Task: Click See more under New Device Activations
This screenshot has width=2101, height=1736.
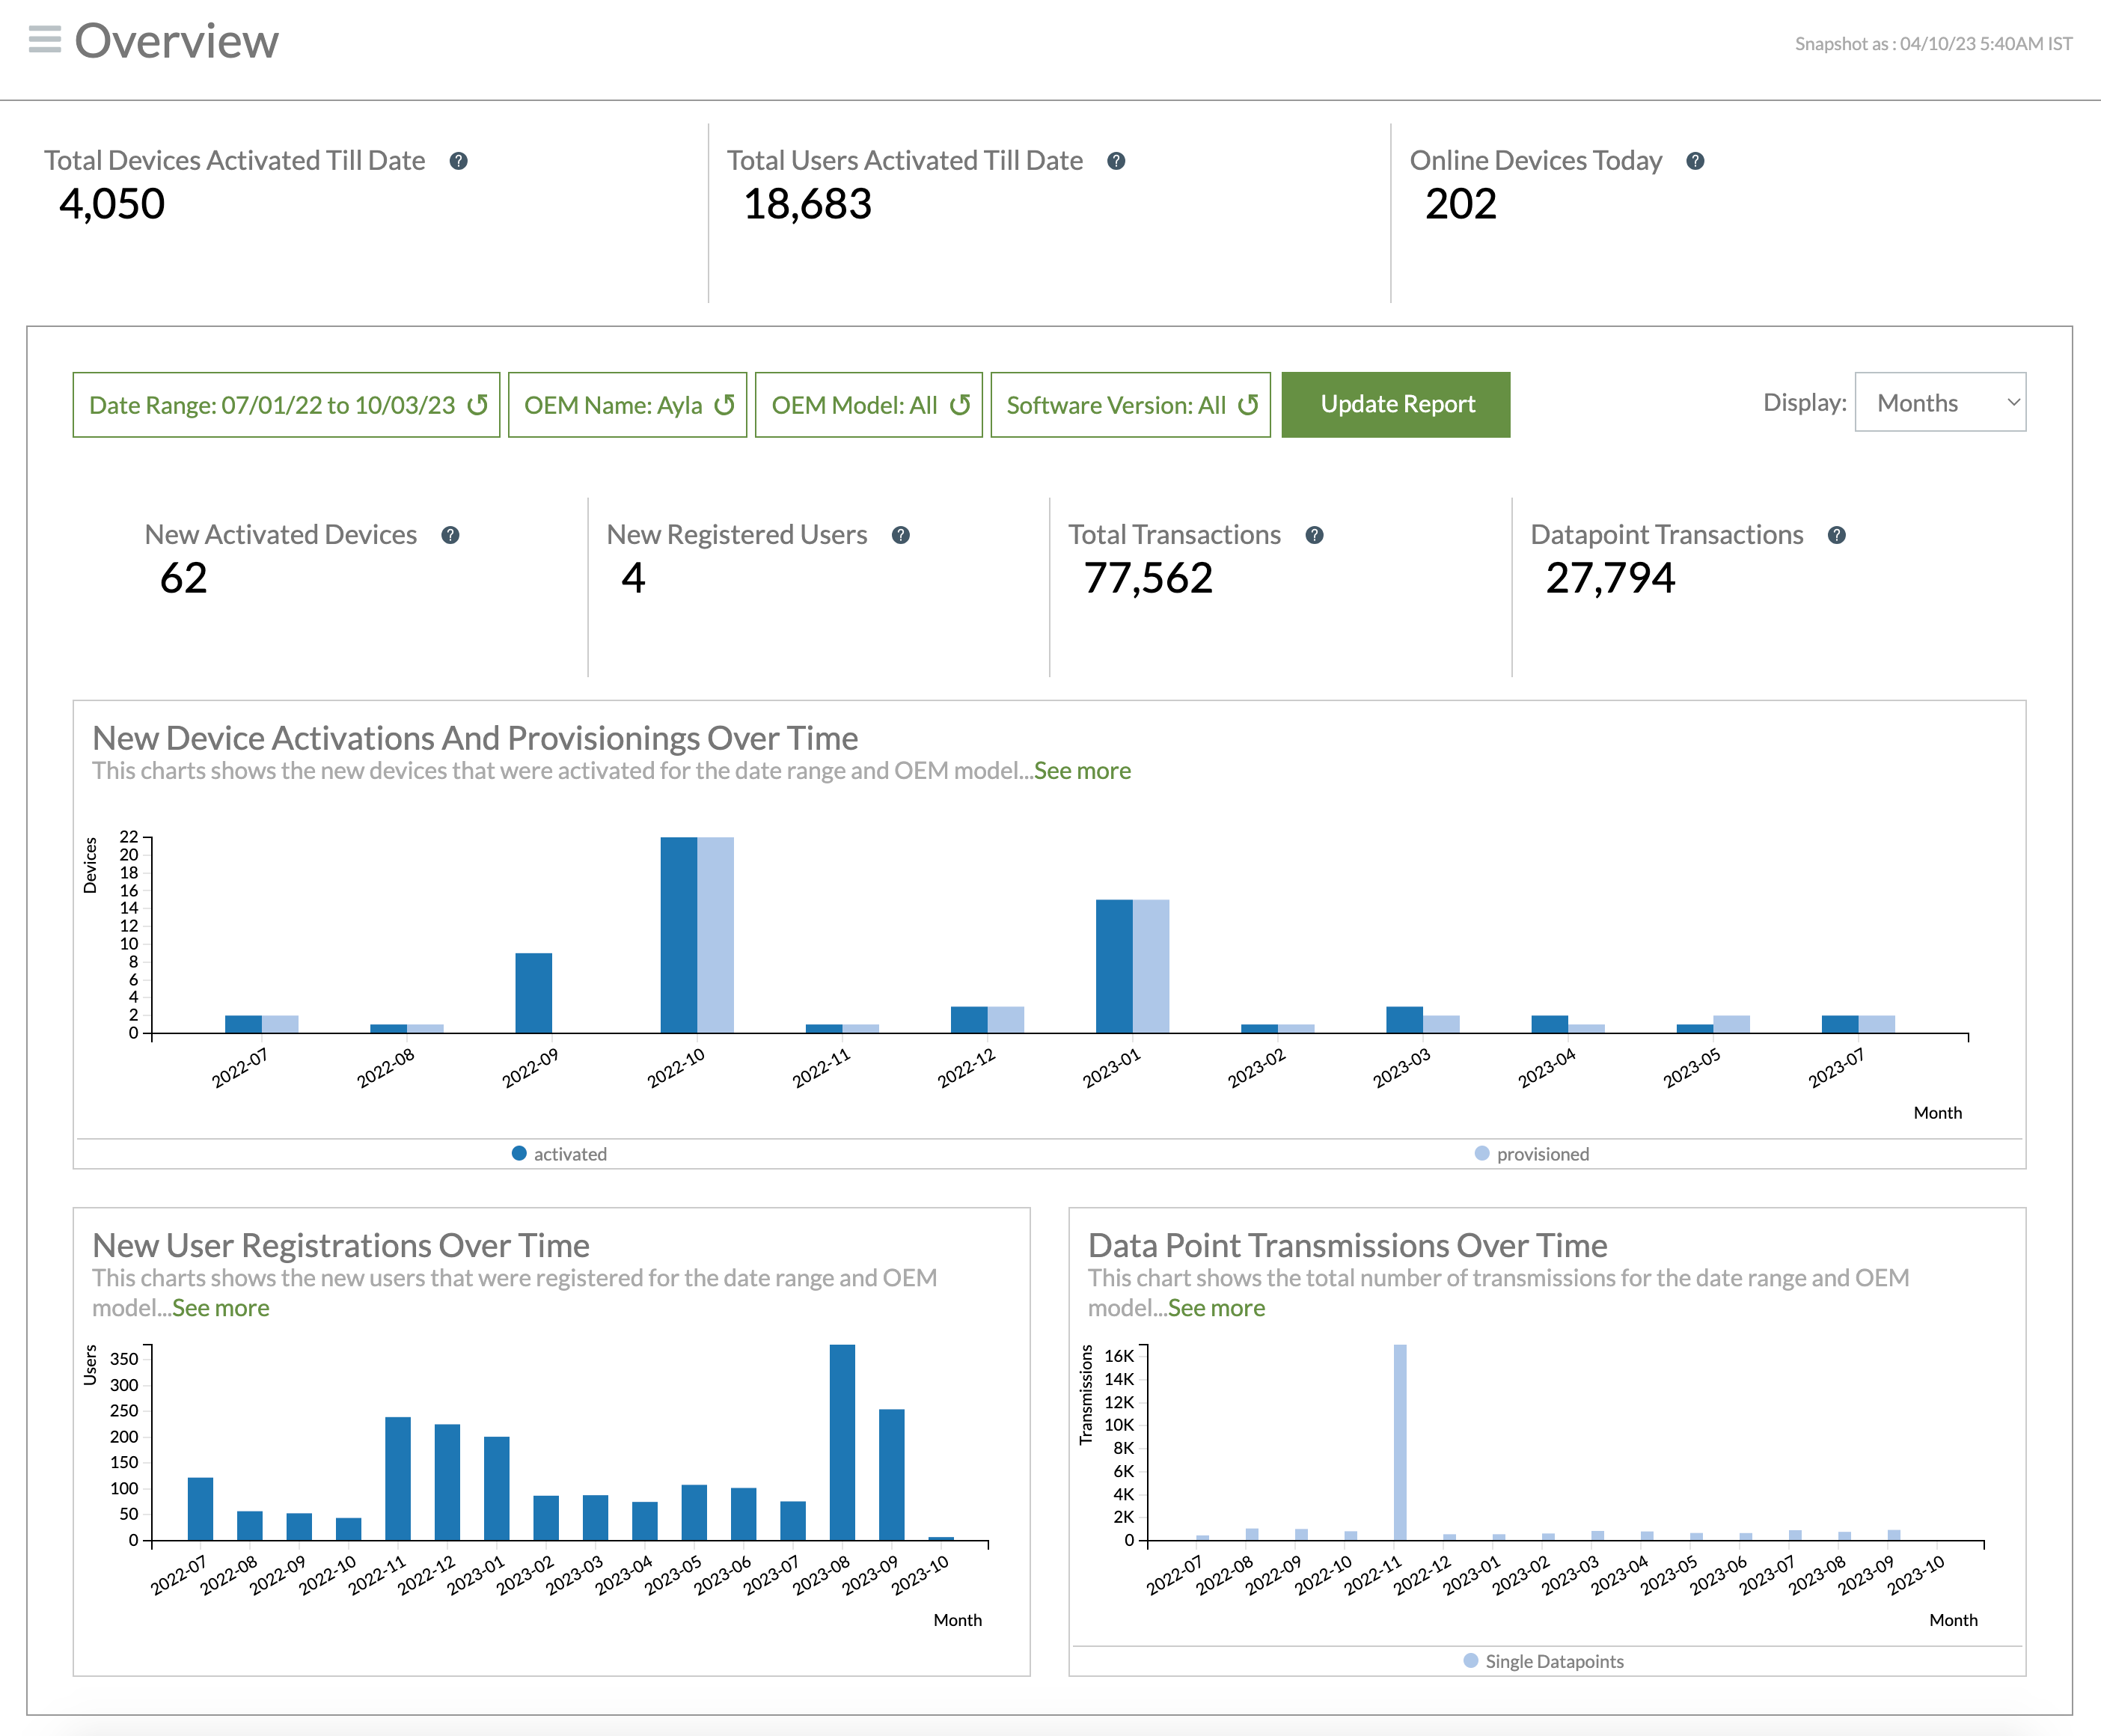Action: tap(1082, 771)
